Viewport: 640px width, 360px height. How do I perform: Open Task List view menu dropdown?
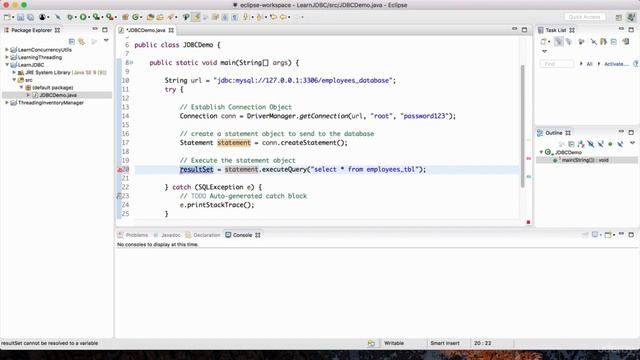[544, 51]
